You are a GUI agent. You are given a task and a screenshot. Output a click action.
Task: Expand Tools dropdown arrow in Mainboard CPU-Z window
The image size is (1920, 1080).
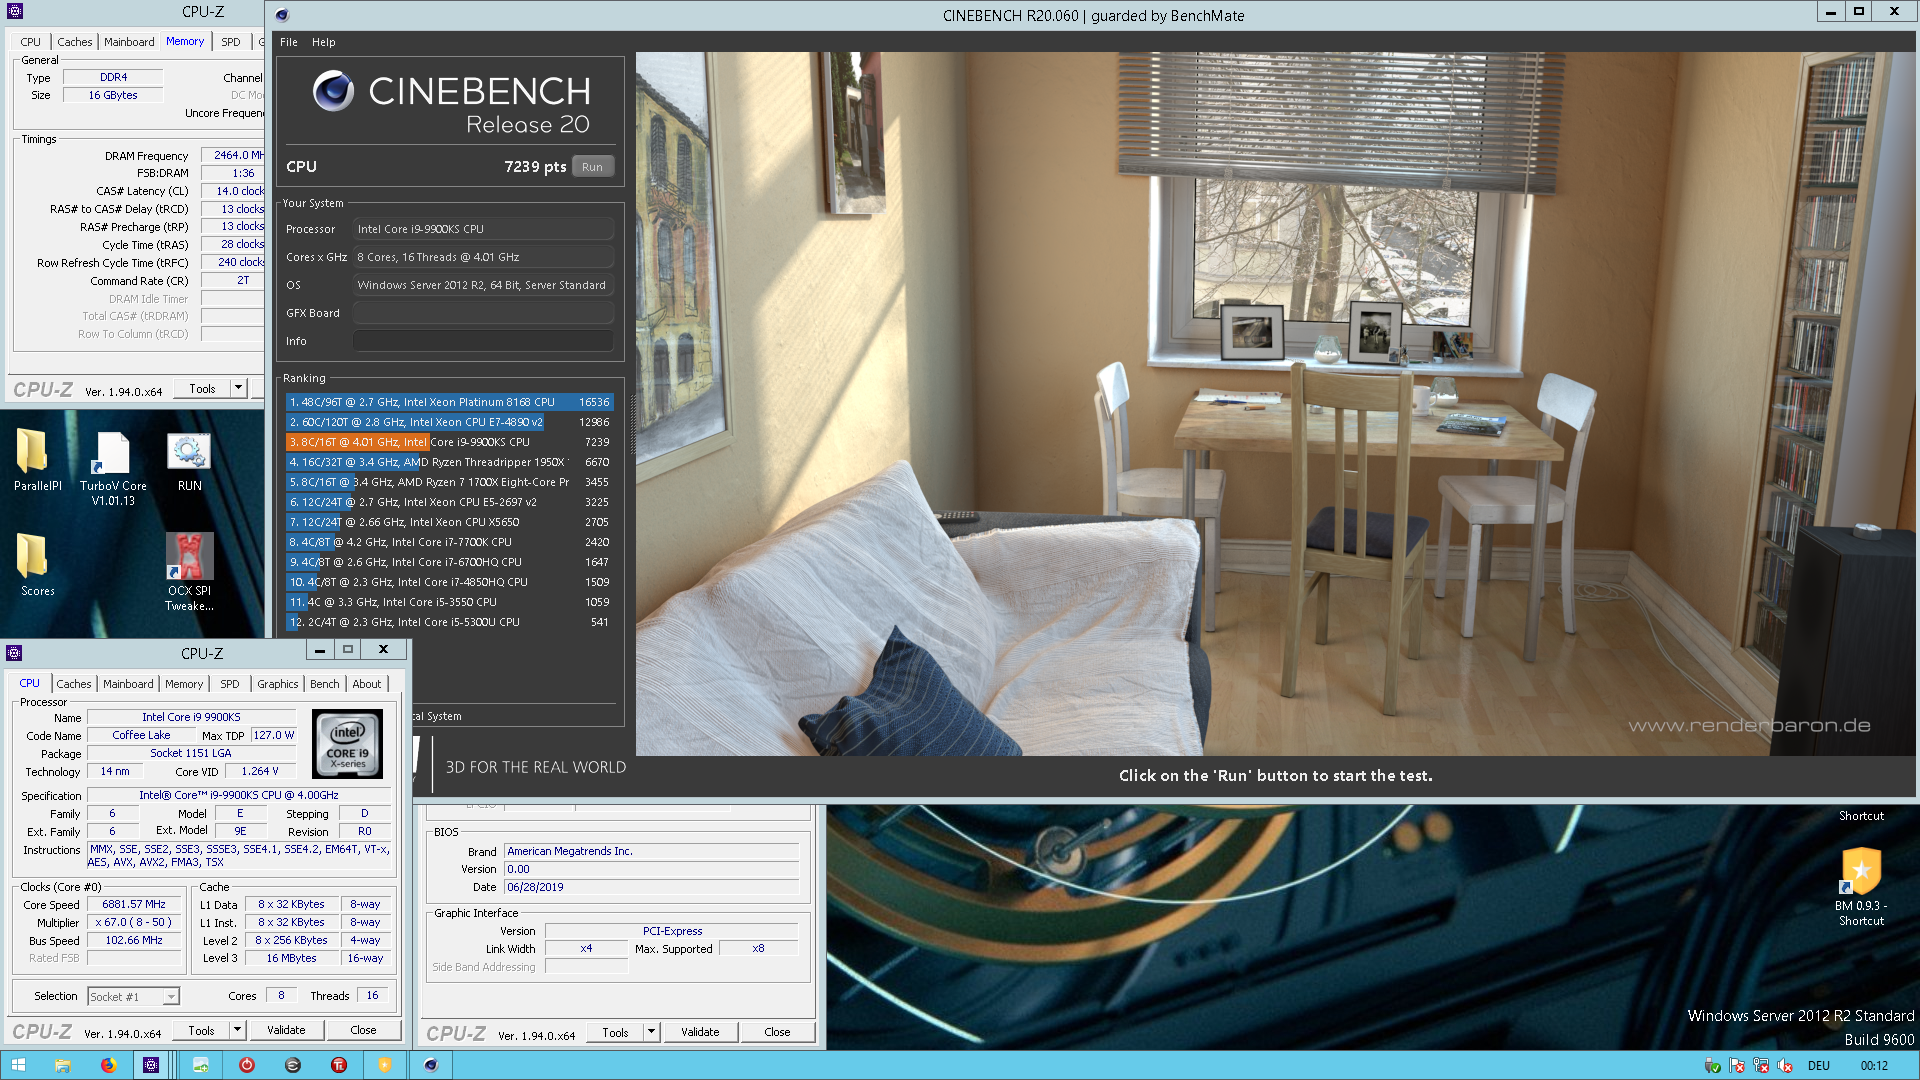651,1032
